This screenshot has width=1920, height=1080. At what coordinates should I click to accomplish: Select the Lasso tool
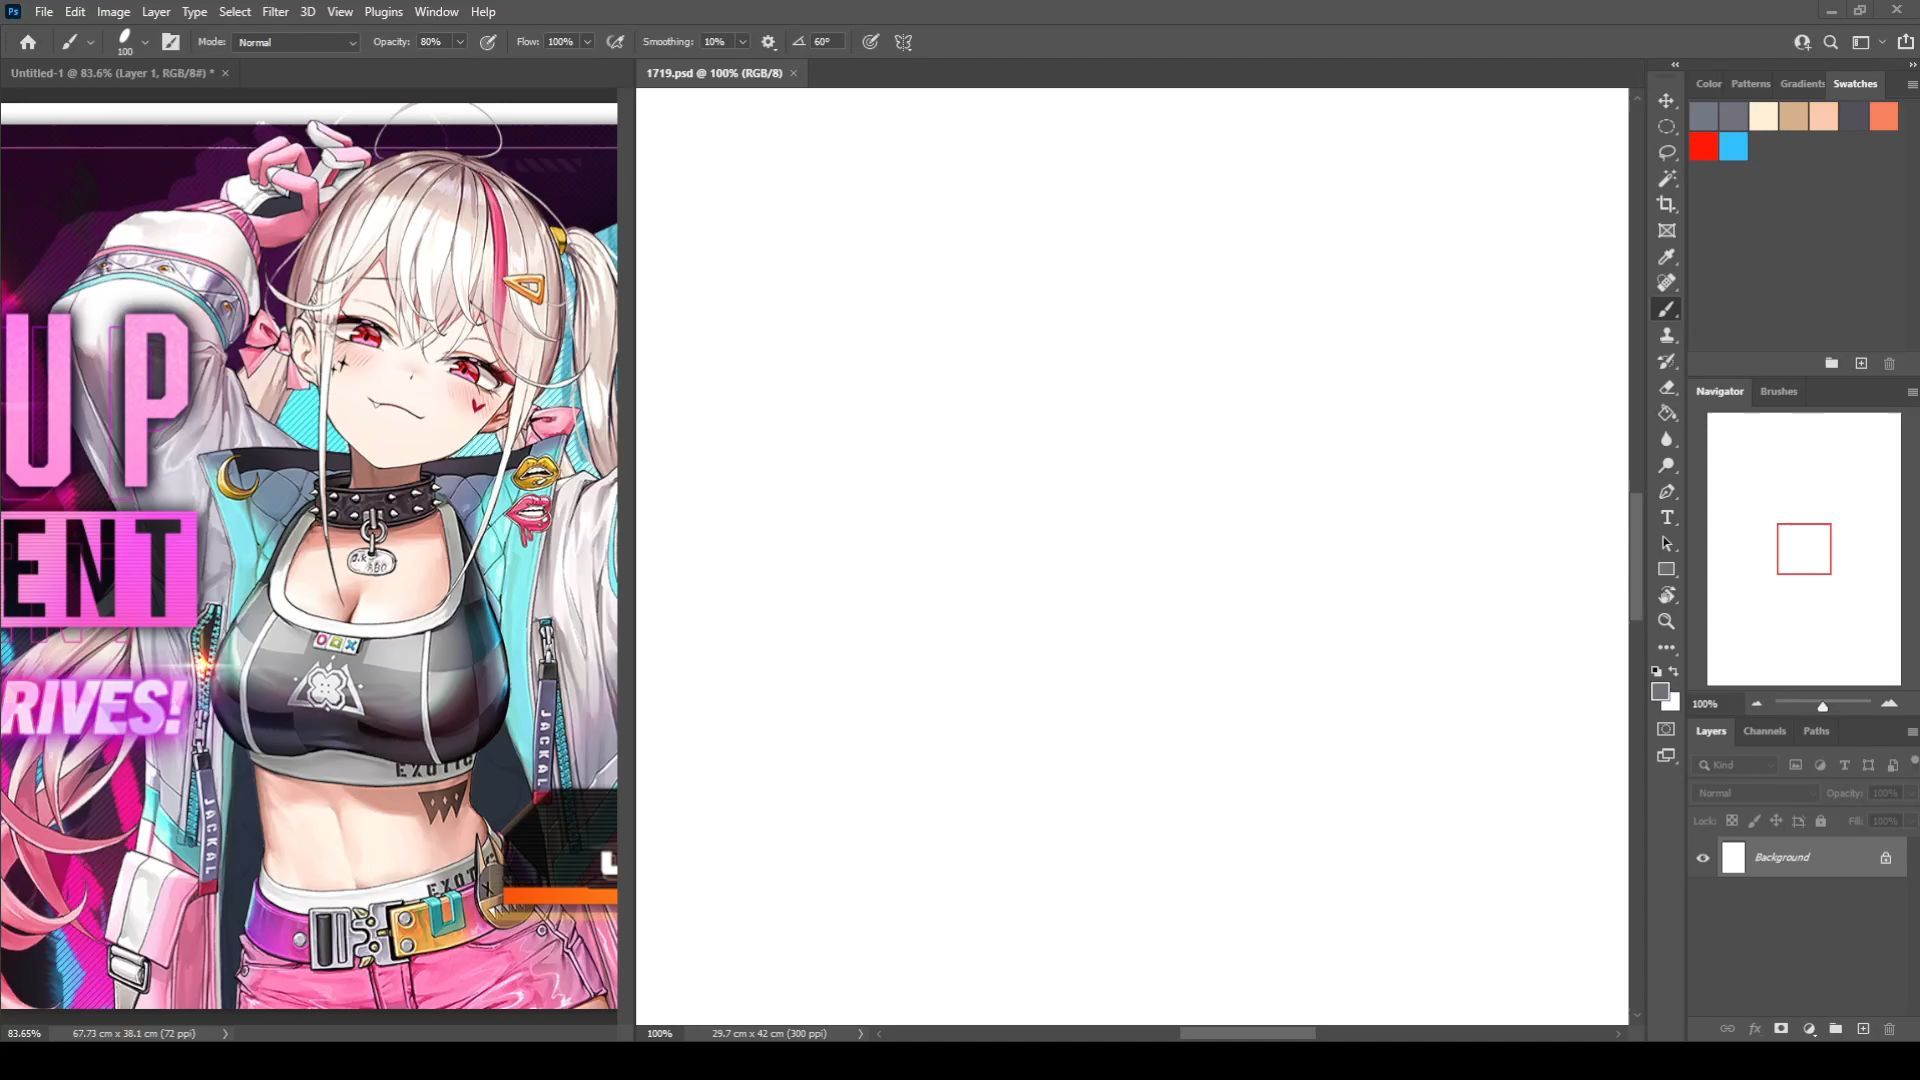(1667, 153)
